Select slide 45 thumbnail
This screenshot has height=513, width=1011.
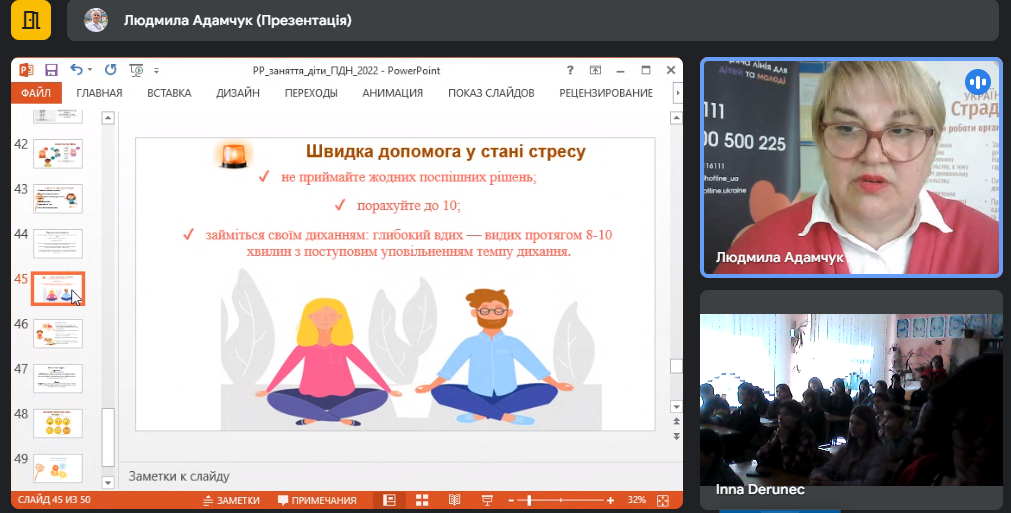coord(58,289)
